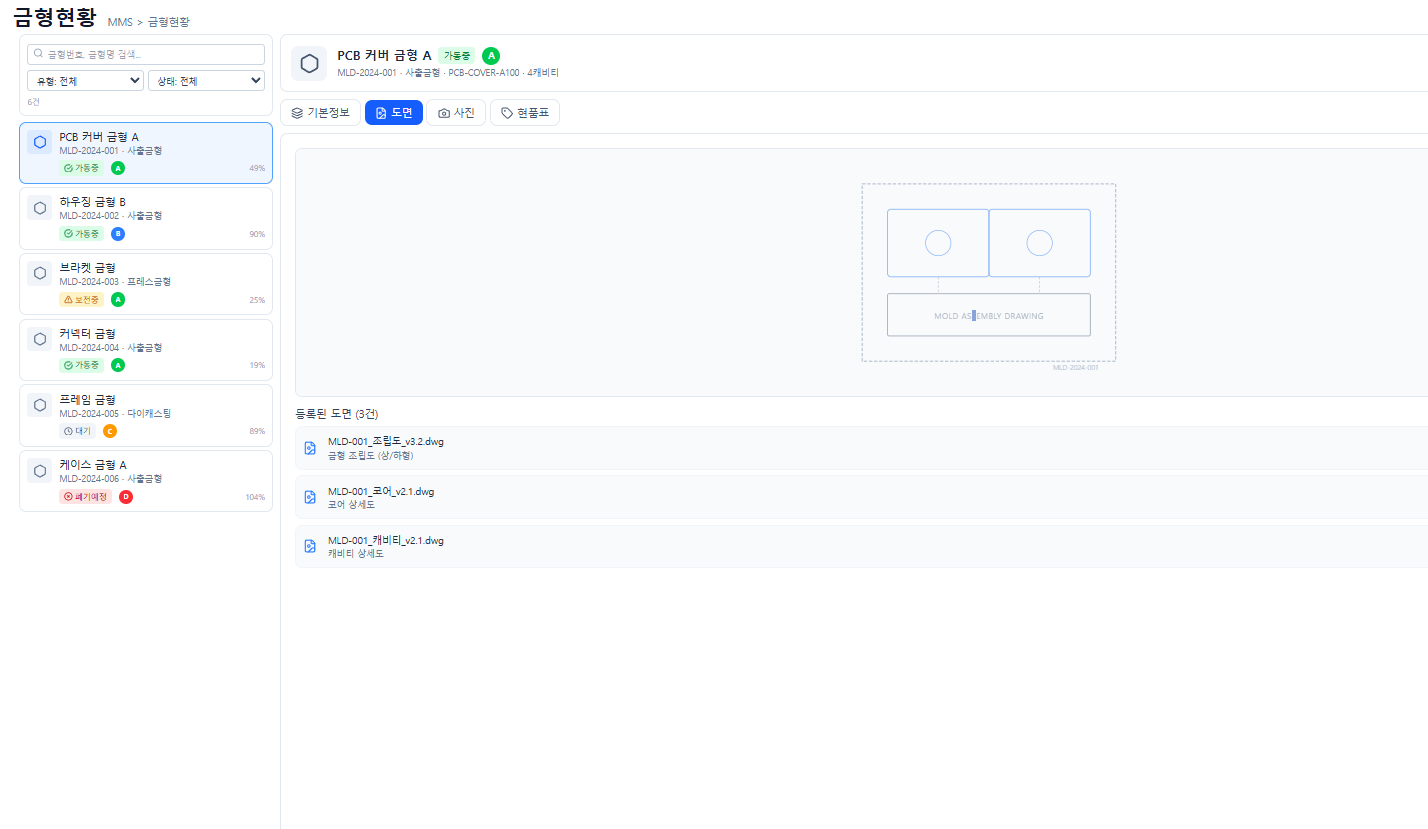Click the MMS breadcrumb link
1428x829 pixels.
(119, 22)
